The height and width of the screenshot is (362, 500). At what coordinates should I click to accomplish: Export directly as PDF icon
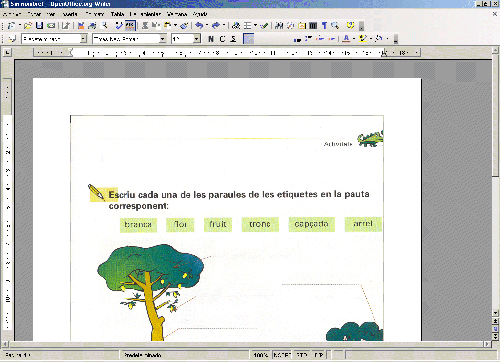pos(81,25)
